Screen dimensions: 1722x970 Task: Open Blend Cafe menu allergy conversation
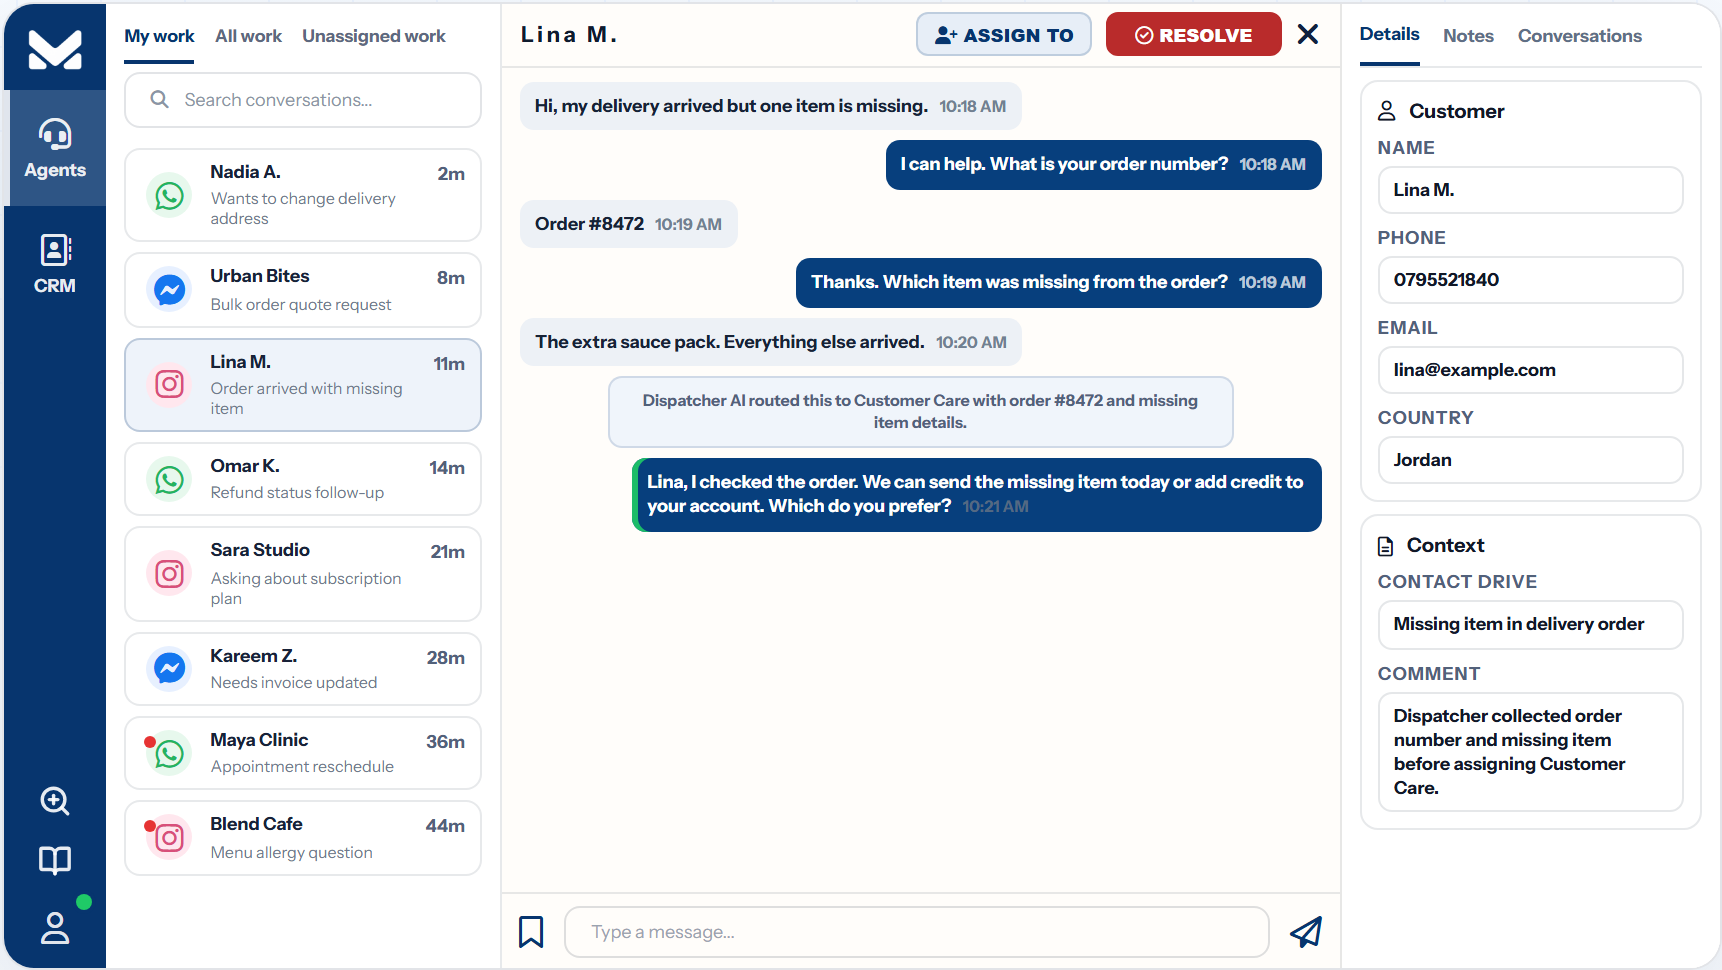point(303,837)
